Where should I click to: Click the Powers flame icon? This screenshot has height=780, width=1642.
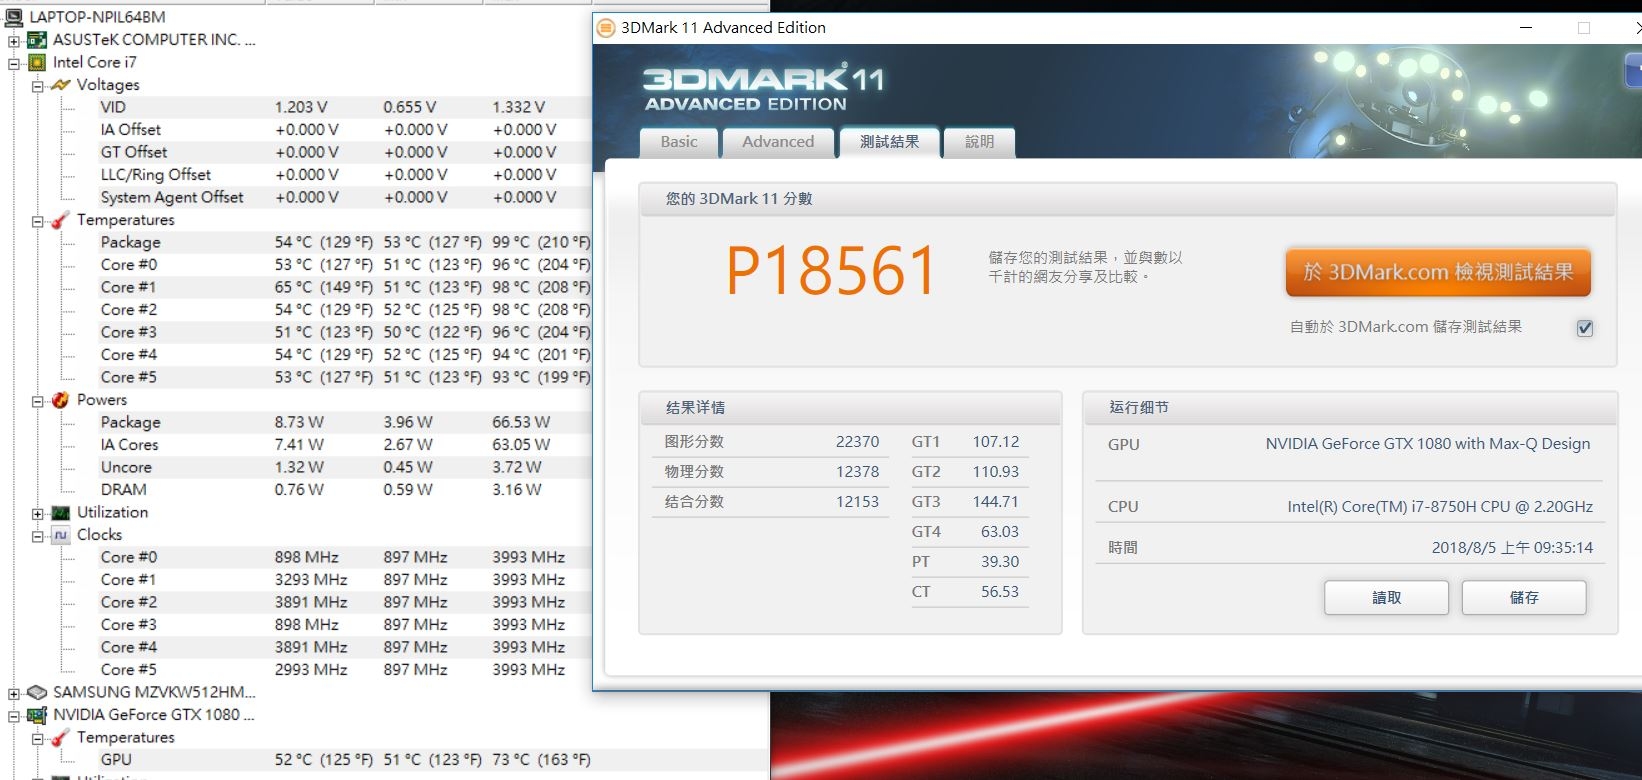click(x=61, y=400)
